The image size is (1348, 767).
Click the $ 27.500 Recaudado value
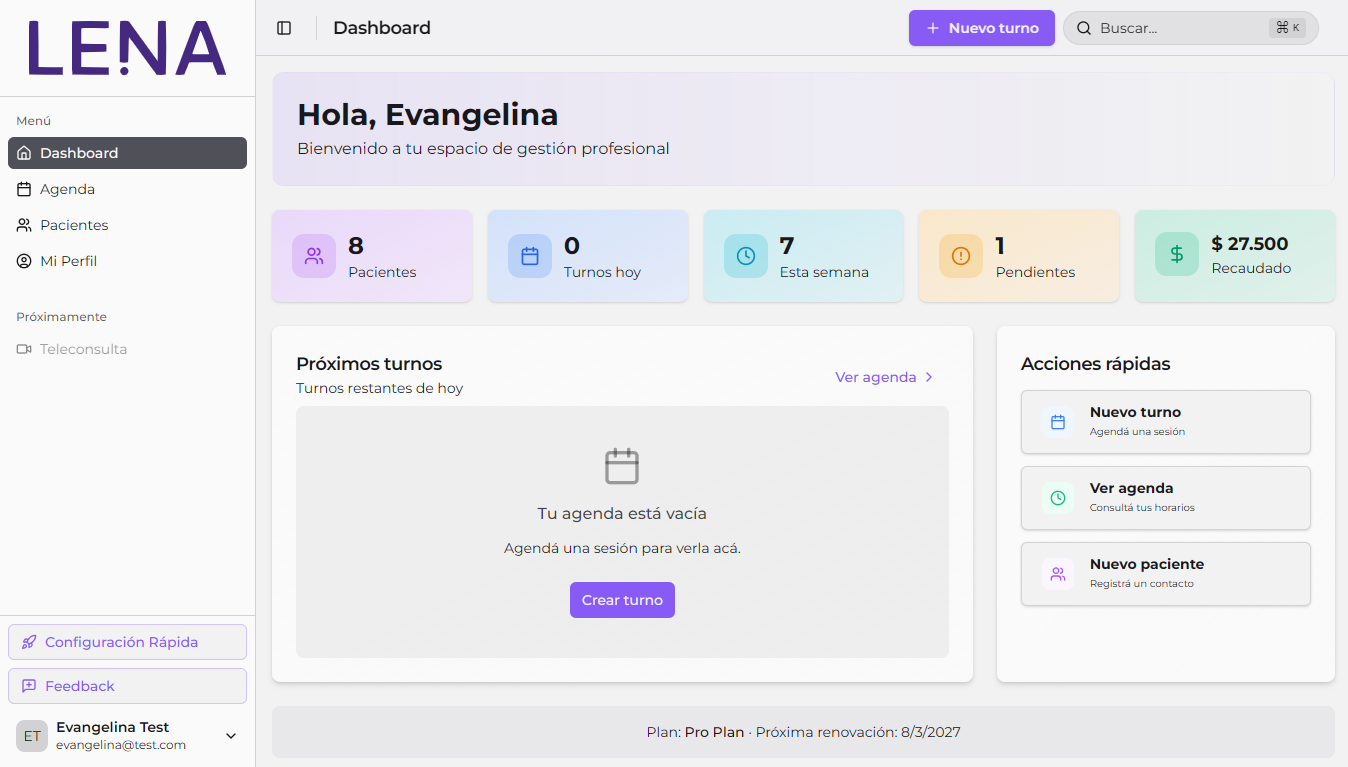[1250, 243]
